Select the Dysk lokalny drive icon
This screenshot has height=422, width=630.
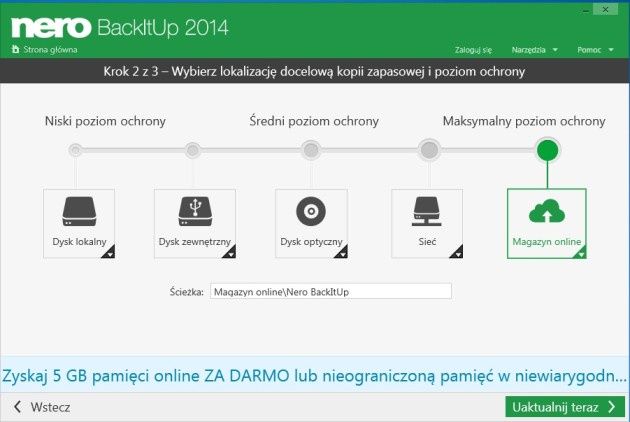pos(79,211)
